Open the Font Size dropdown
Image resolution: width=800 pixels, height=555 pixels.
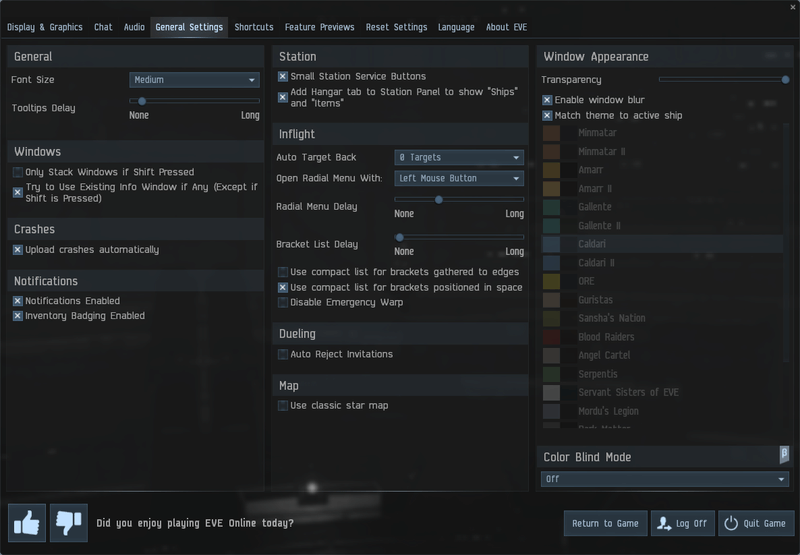(x=194, y=80)
